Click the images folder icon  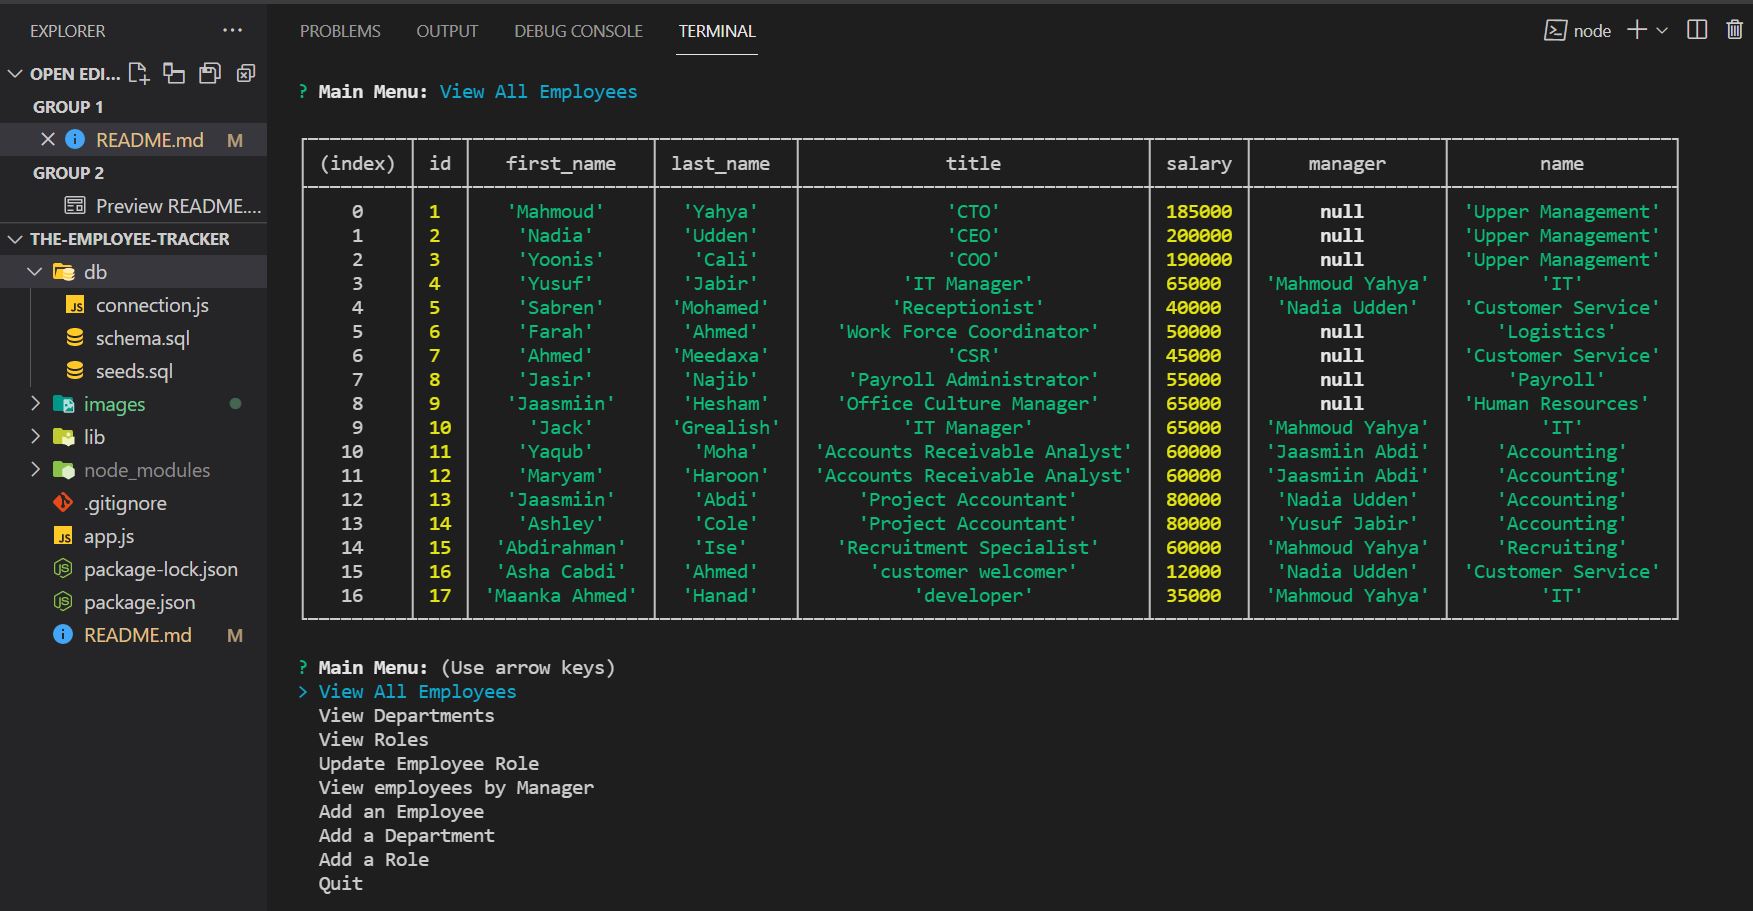coord(64,404)
